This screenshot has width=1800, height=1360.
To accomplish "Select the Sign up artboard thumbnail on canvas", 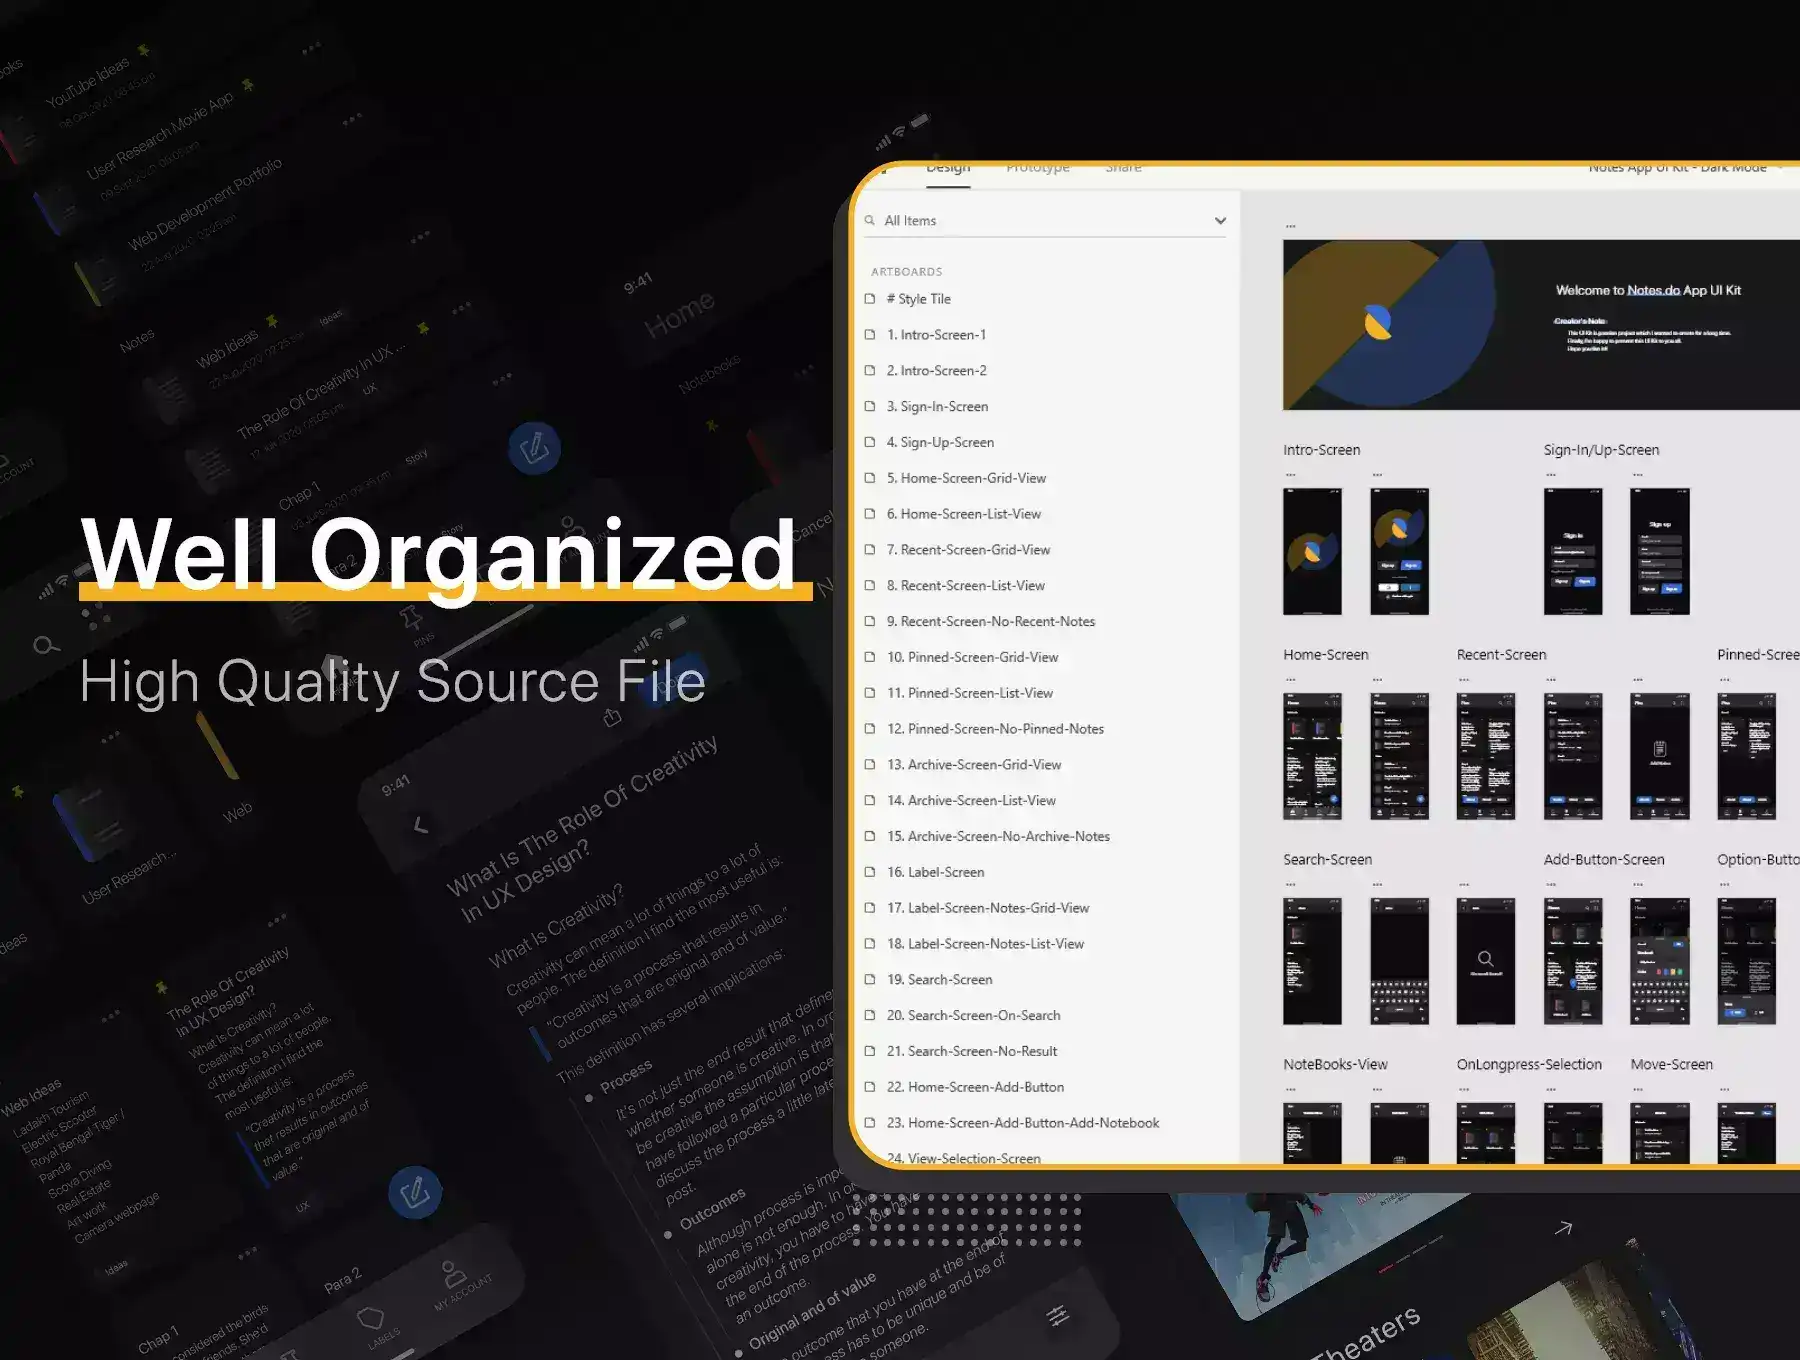I will coord(1659,551).
